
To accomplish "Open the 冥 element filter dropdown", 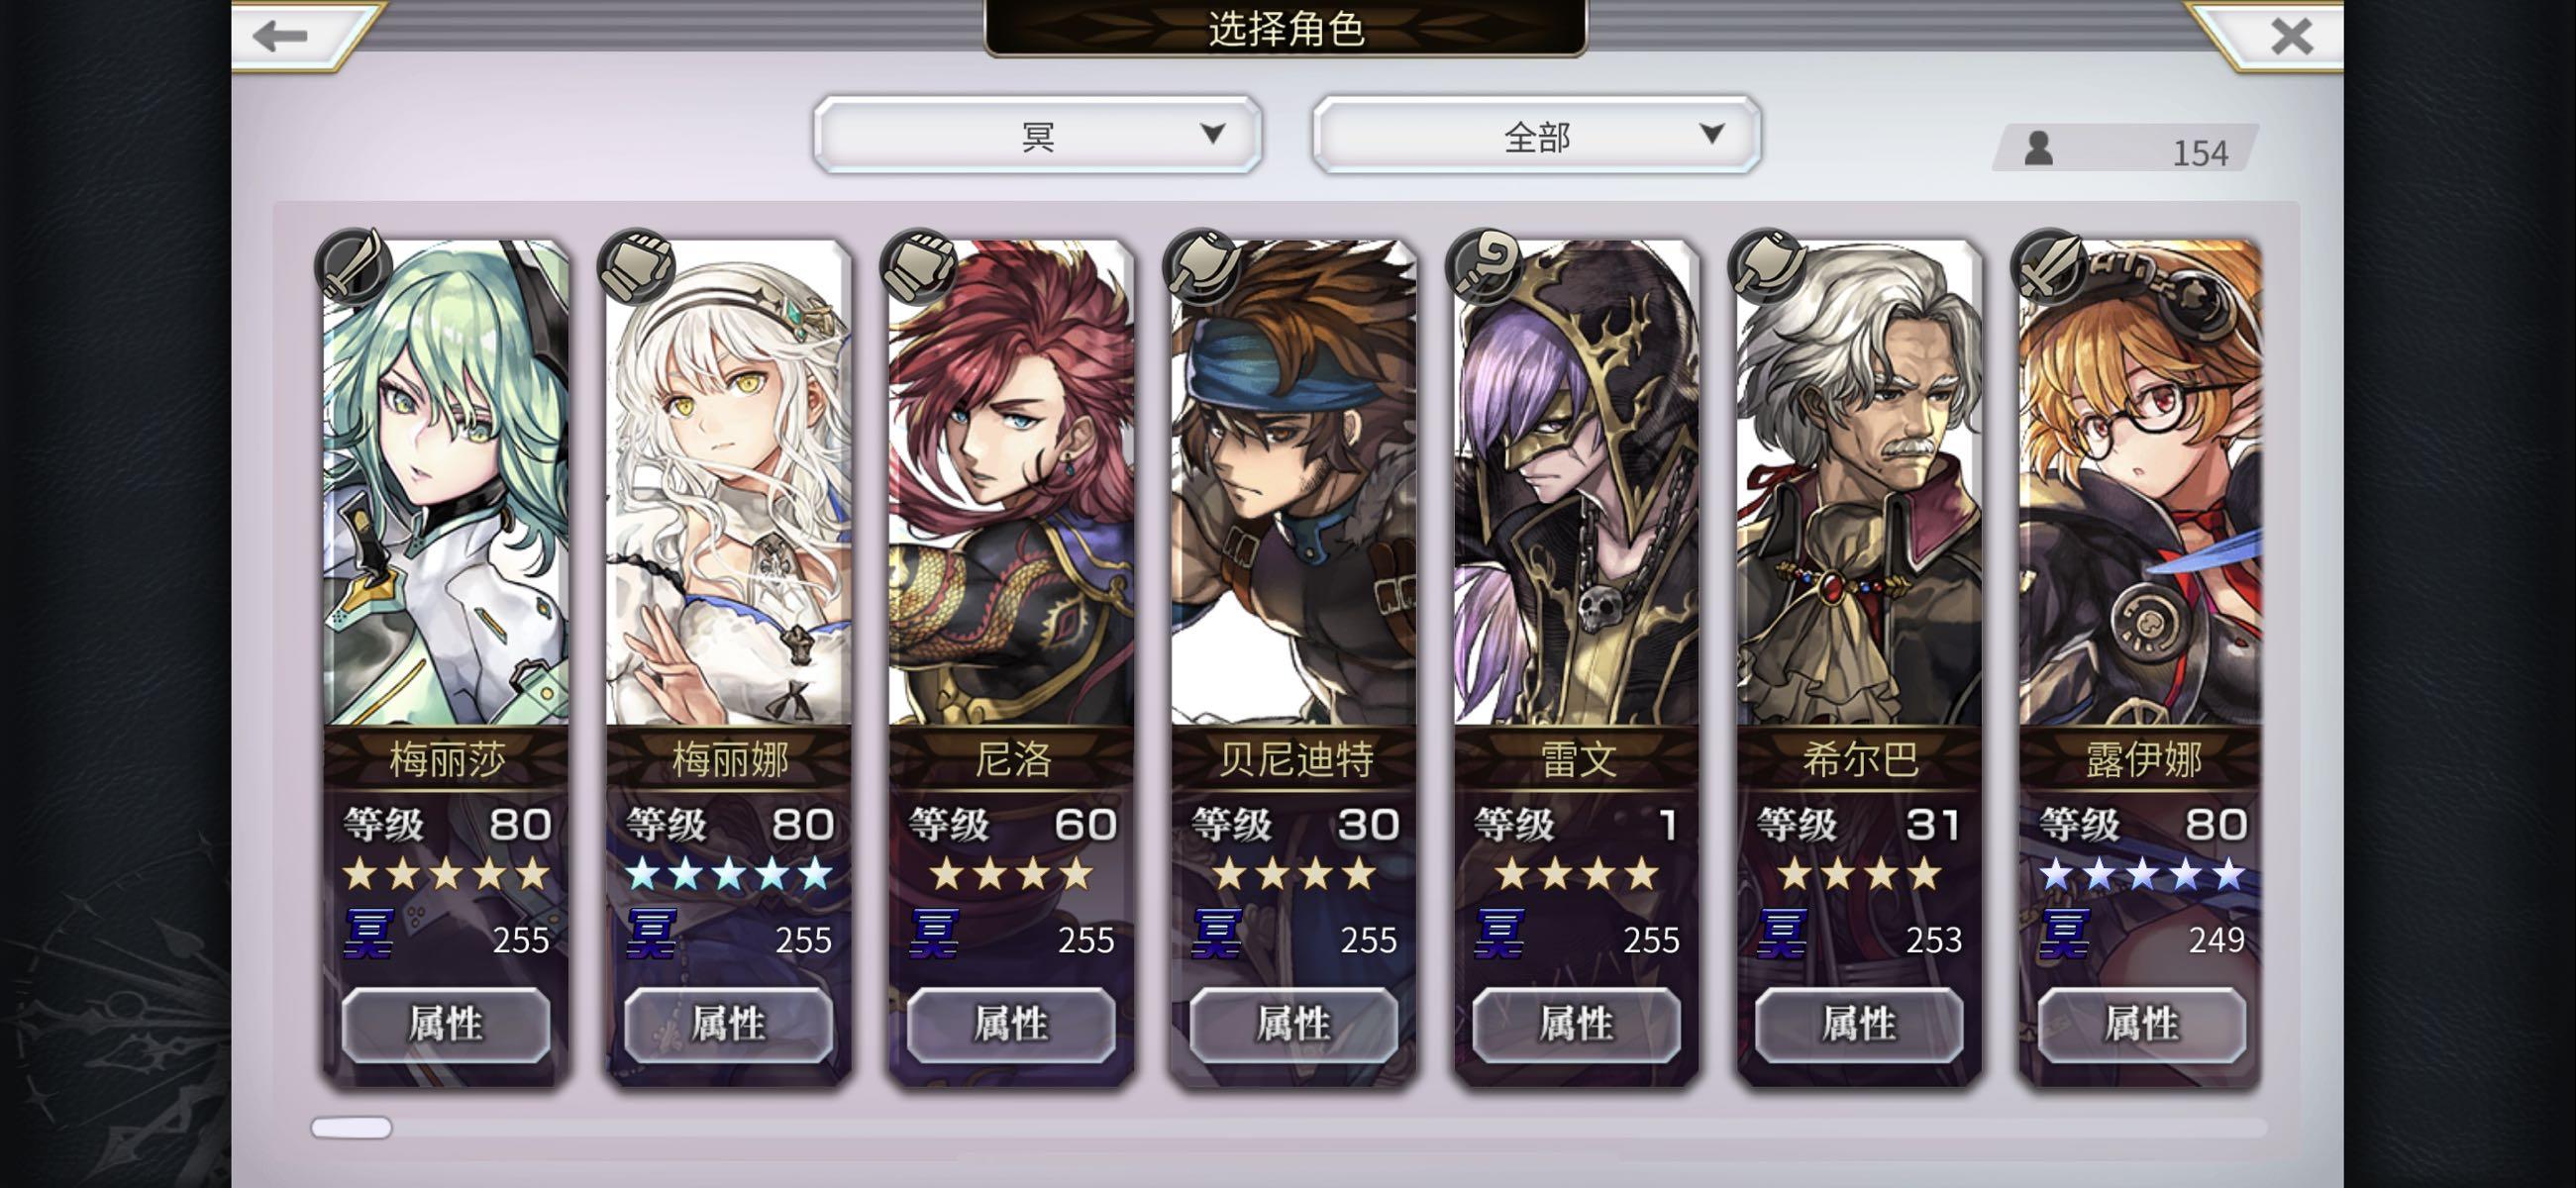I will point(1037,135).
